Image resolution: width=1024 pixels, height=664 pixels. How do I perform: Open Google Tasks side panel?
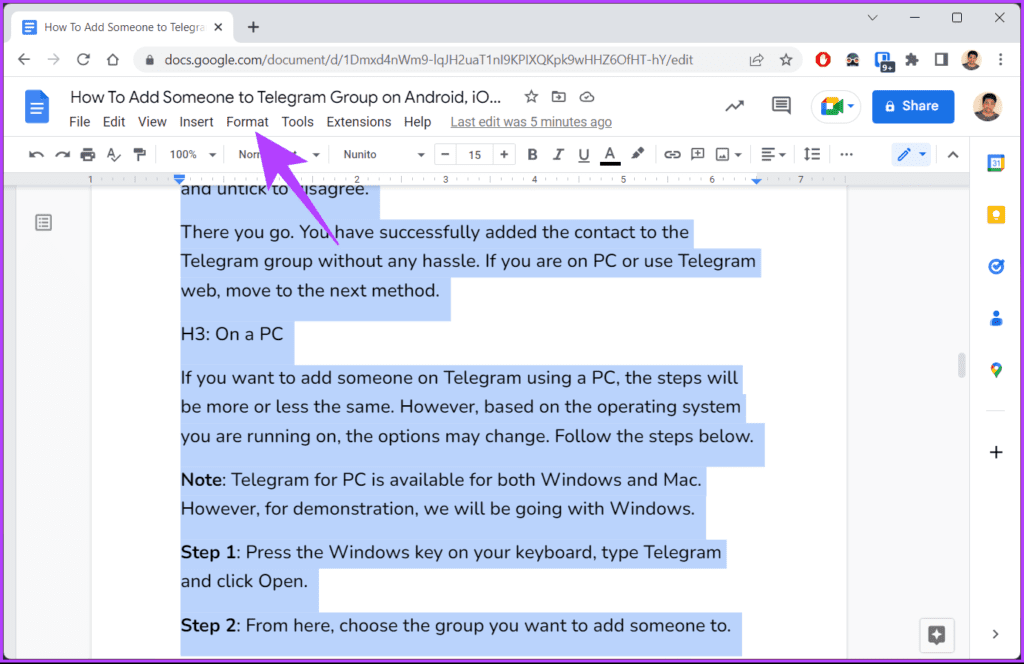point(996,266)
